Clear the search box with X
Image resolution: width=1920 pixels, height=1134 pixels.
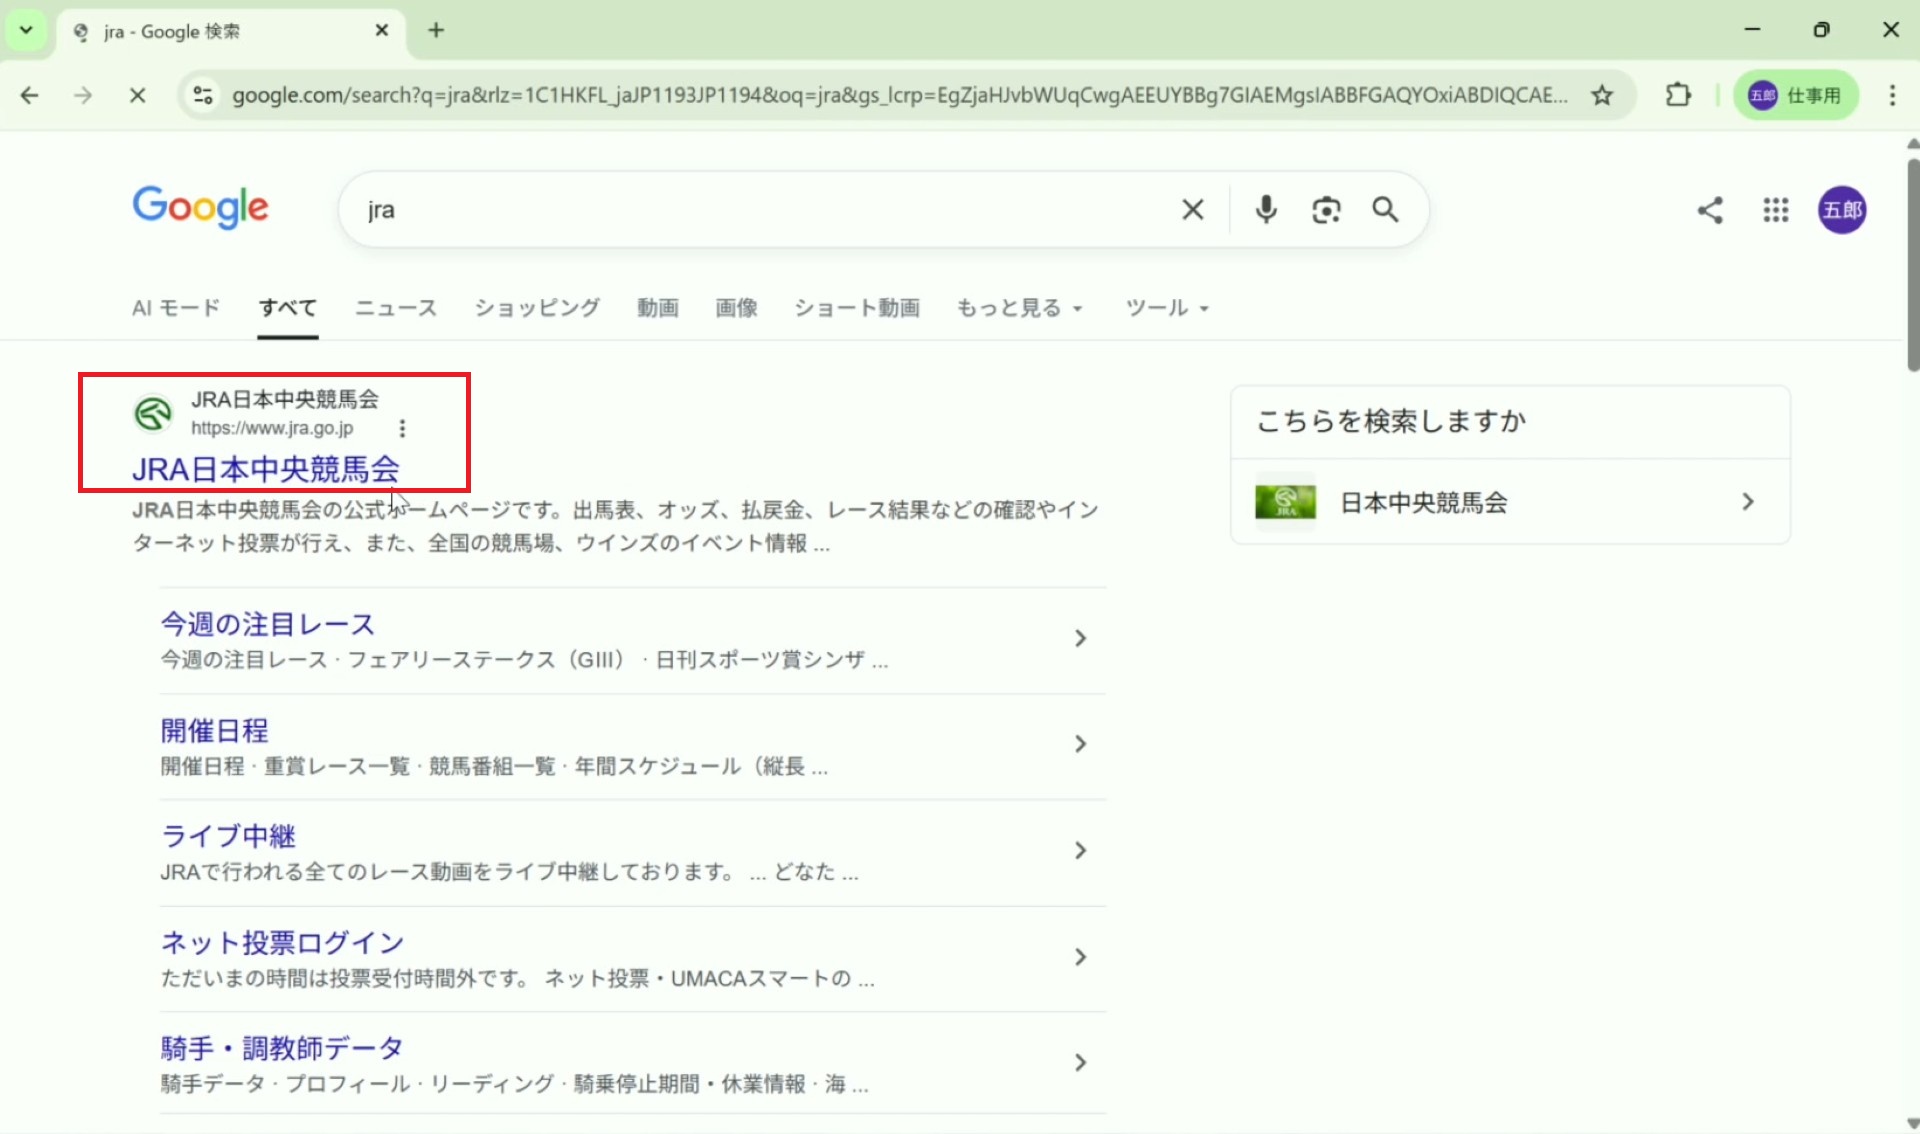click(1192, 210)
